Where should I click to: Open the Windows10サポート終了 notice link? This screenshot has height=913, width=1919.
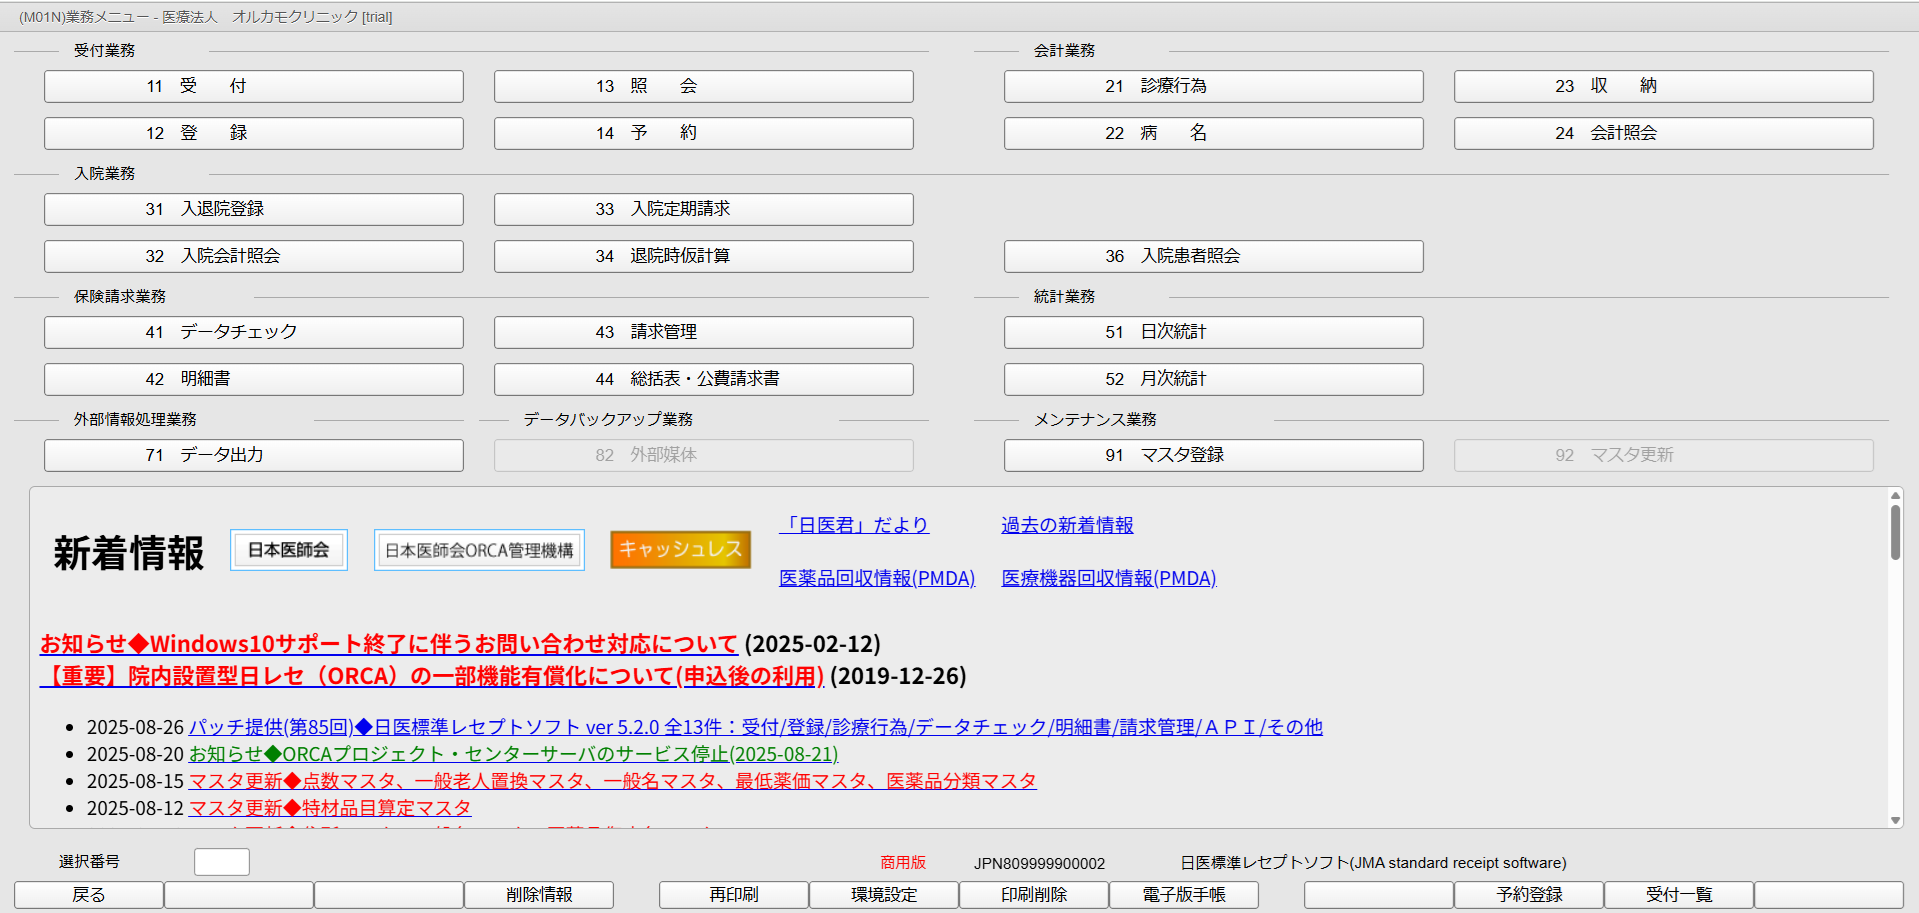coord(388,643)
